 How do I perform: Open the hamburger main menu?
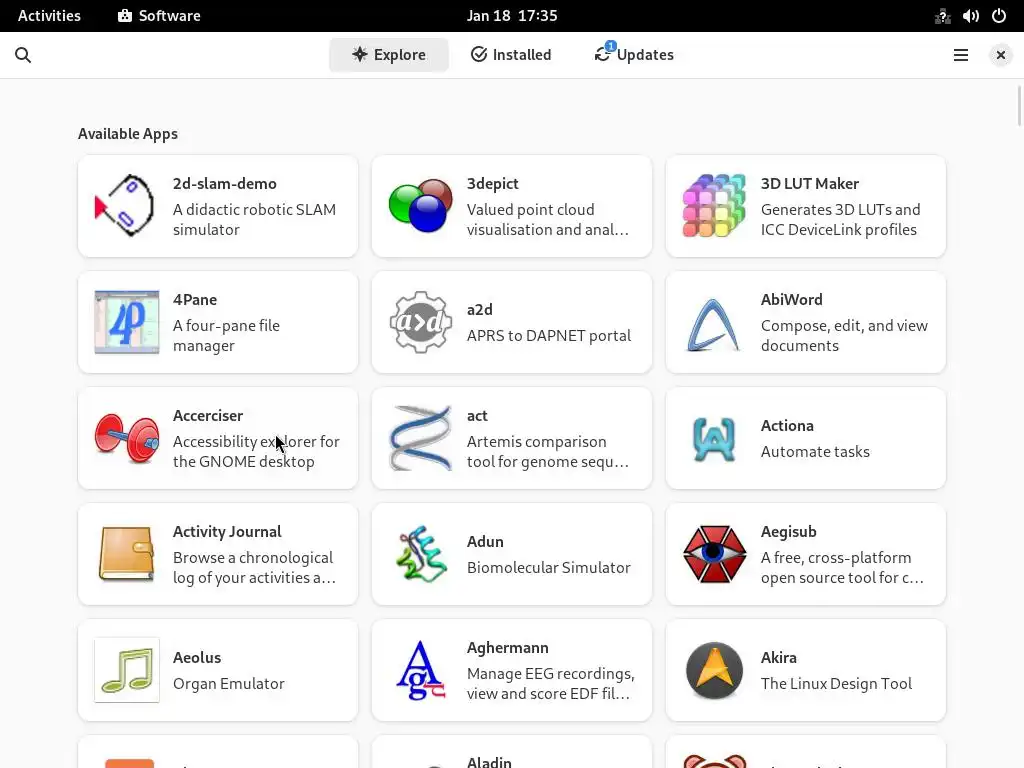click(961, 55)
